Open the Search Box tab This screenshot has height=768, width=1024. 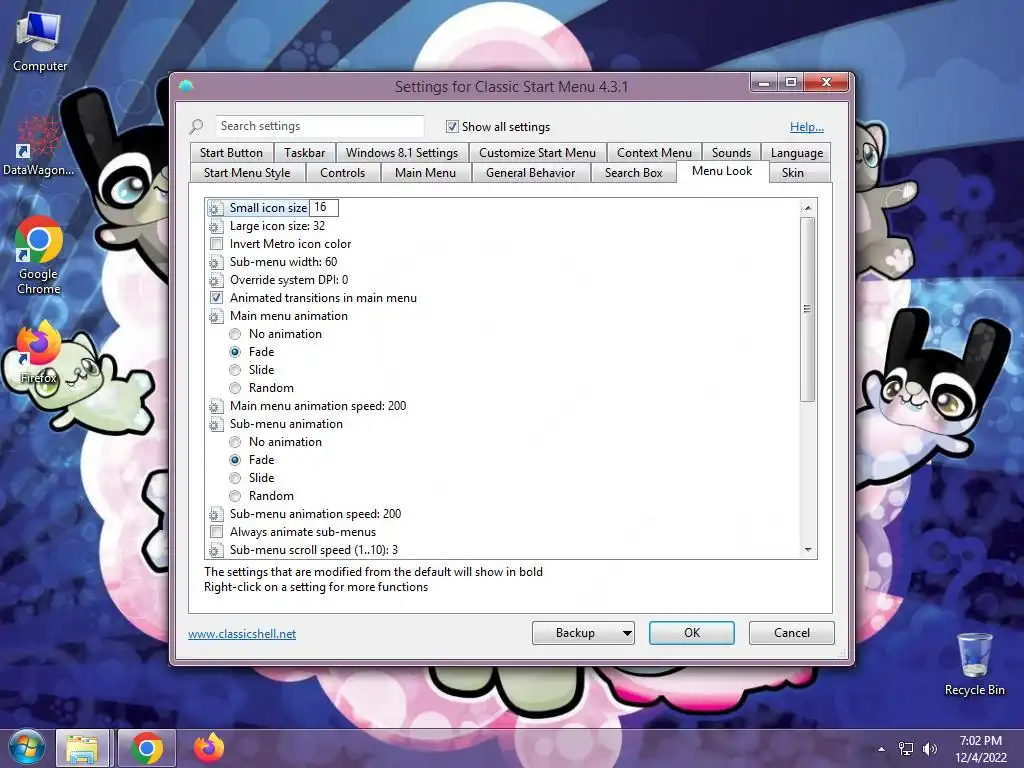pyautogui.click(x=633, y=172)
